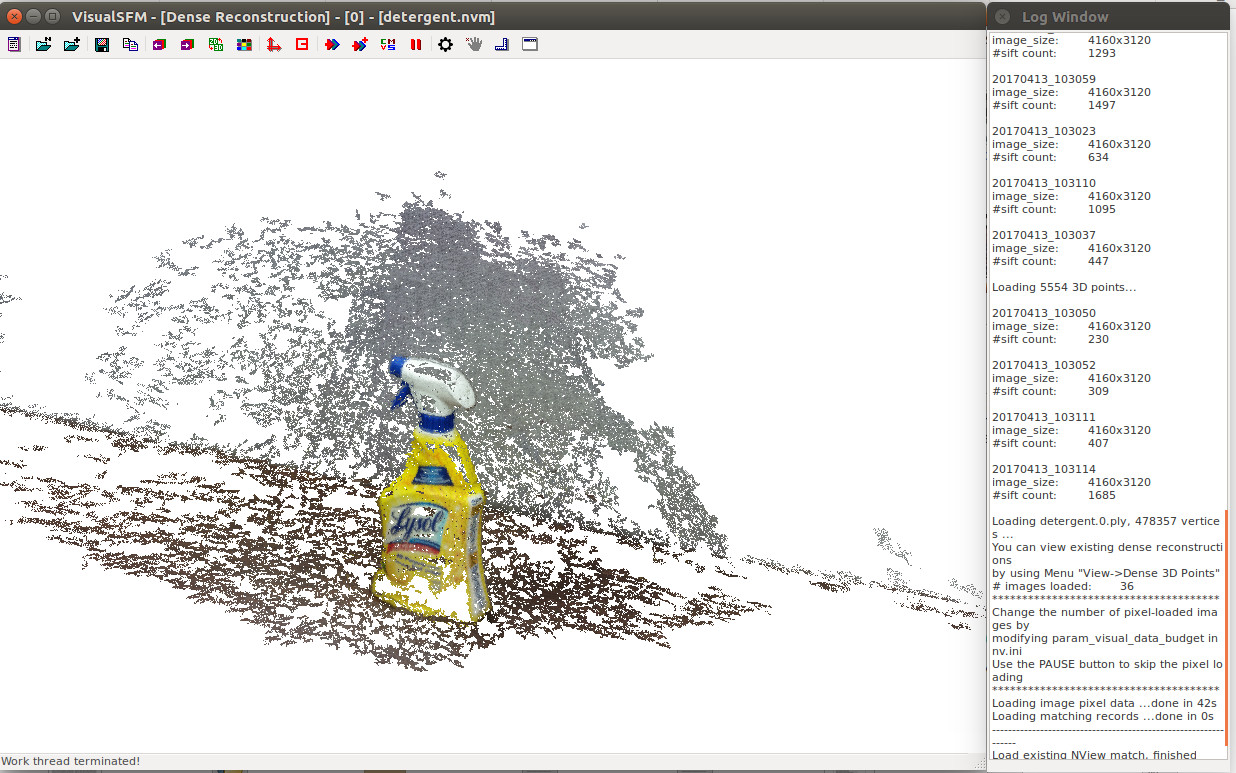Click the double-arrow with plus icon
1236x773 pixels.
point(360,45)
